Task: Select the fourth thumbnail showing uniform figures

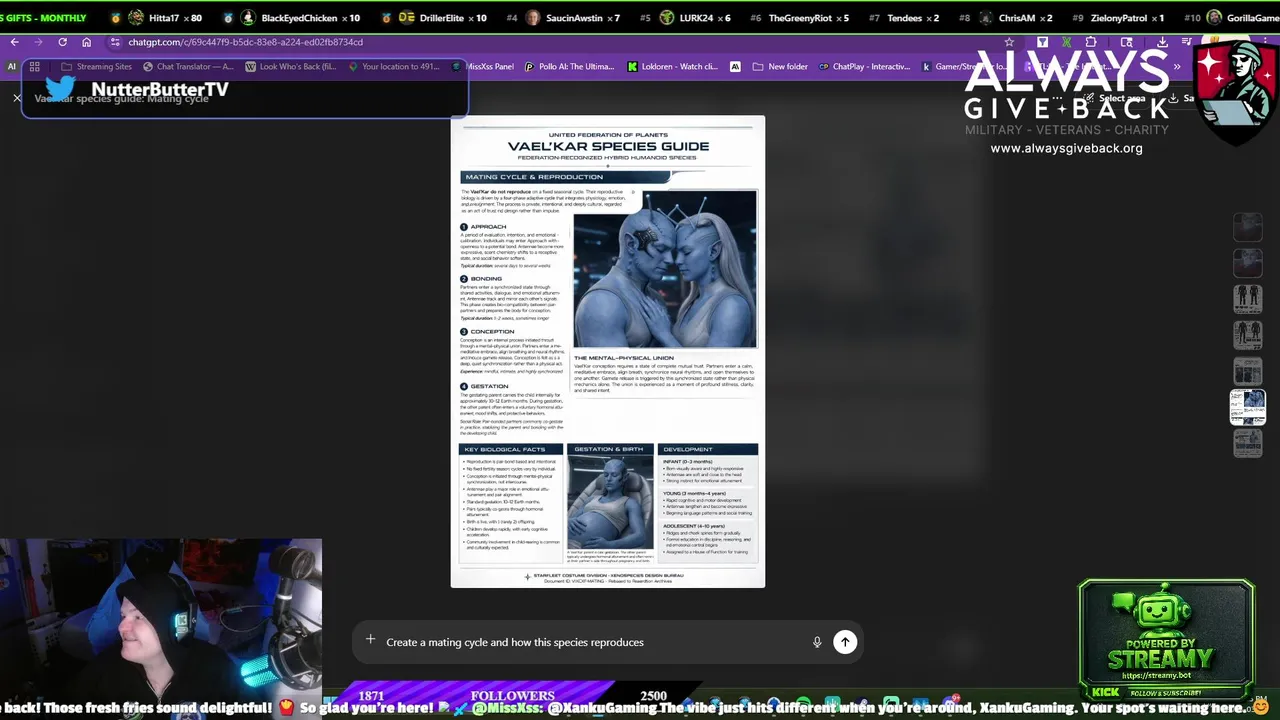Action: 1247,334
